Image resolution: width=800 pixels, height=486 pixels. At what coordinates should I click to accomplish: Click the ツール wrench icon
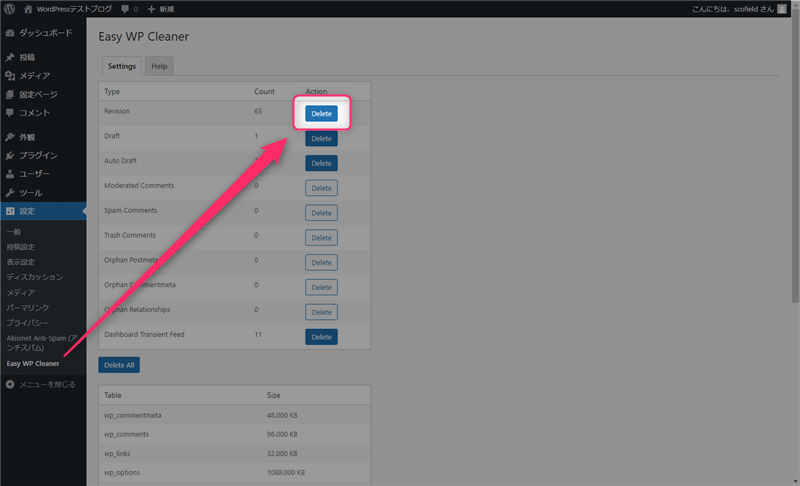point(10,193)
